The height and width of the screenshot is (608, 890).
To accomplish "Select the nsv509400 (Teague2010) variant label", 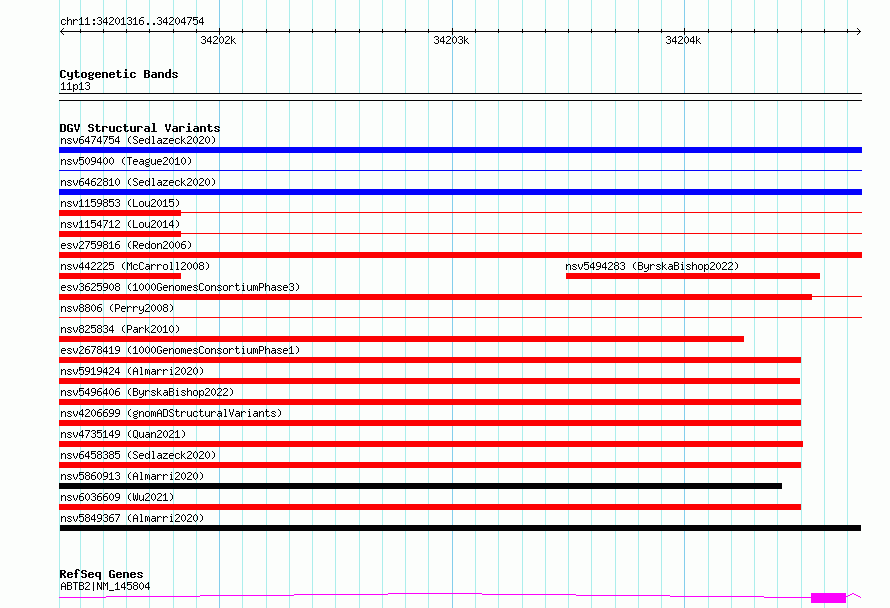I will point(126,161).
